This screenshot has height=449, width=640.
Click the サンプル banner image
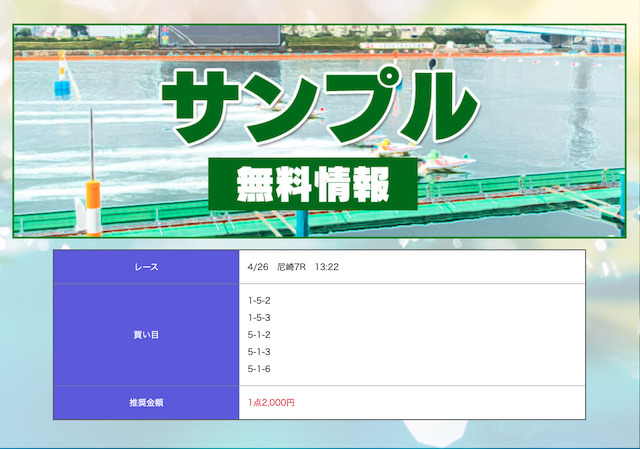click(x=319, y=131)
